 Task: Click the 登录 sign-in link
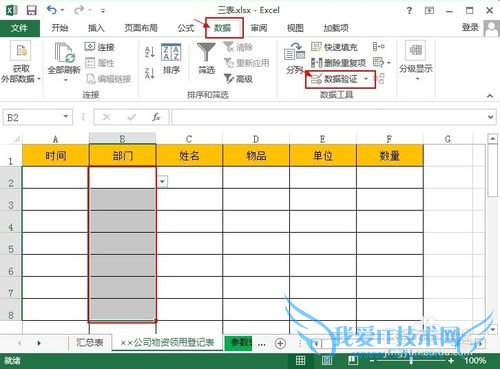pos(470,28)
